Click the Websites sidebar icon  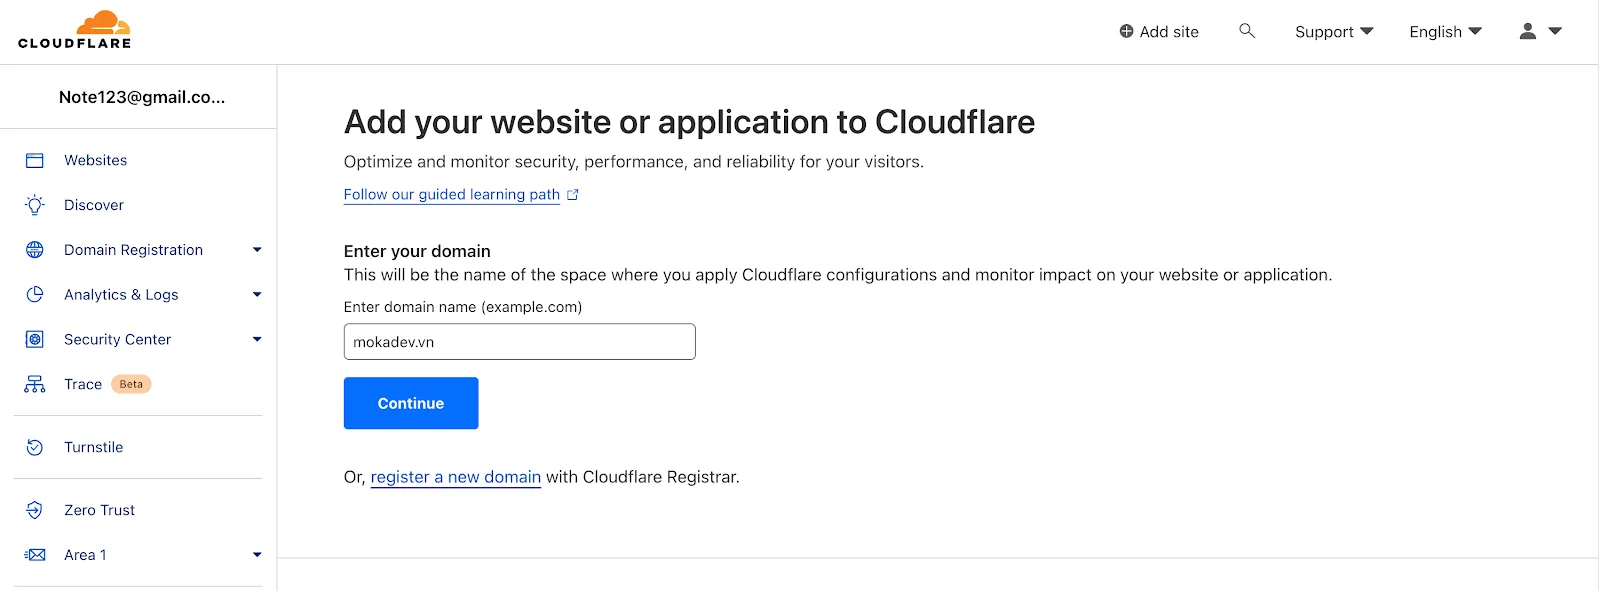point(35,160)
